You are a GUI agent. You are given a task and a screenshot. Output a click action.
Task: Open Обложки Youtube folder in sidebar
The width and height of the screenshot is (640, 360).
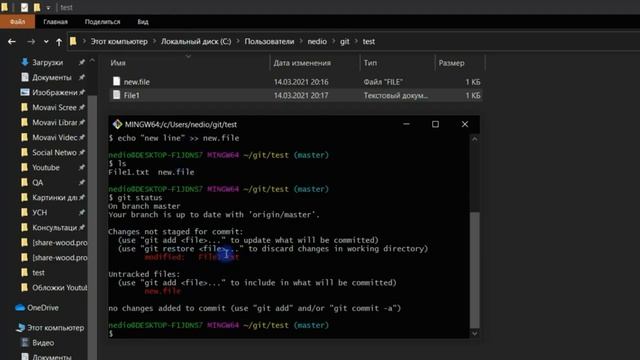coord(59,288)
